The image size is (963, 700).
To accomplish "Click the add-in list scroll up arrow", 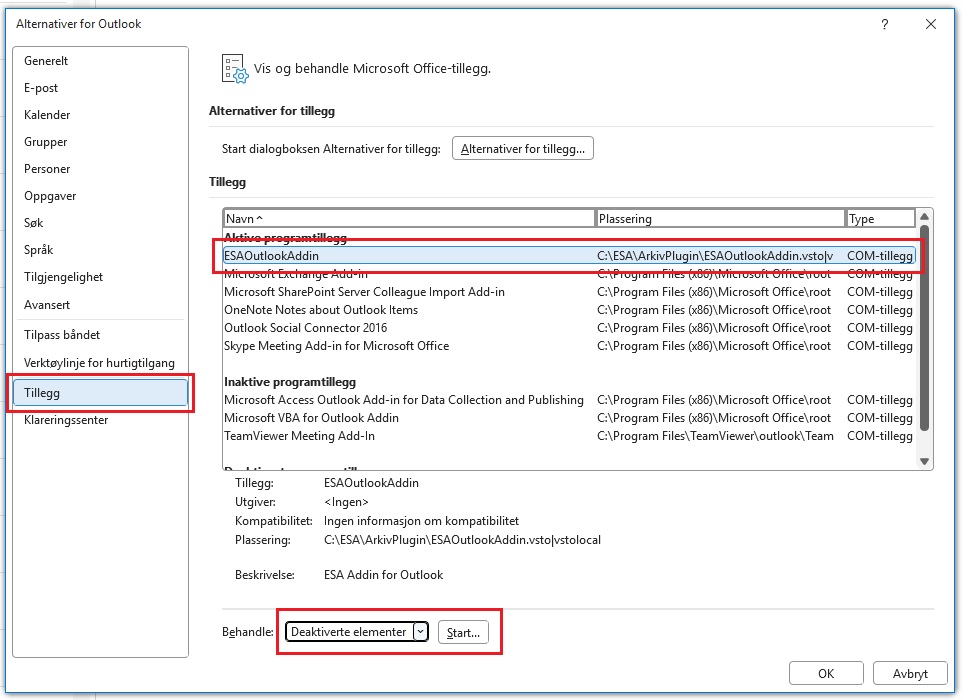I will tap(924, 217).
